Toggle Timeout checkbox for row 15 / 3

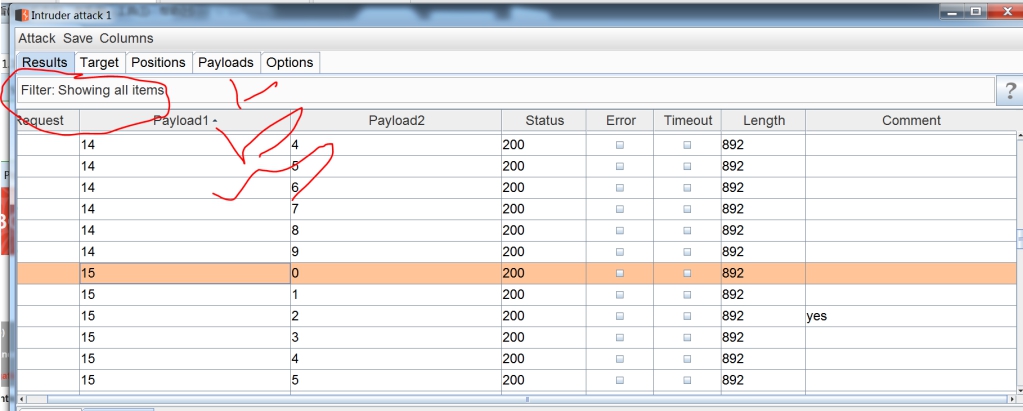[x=687, y=337]
